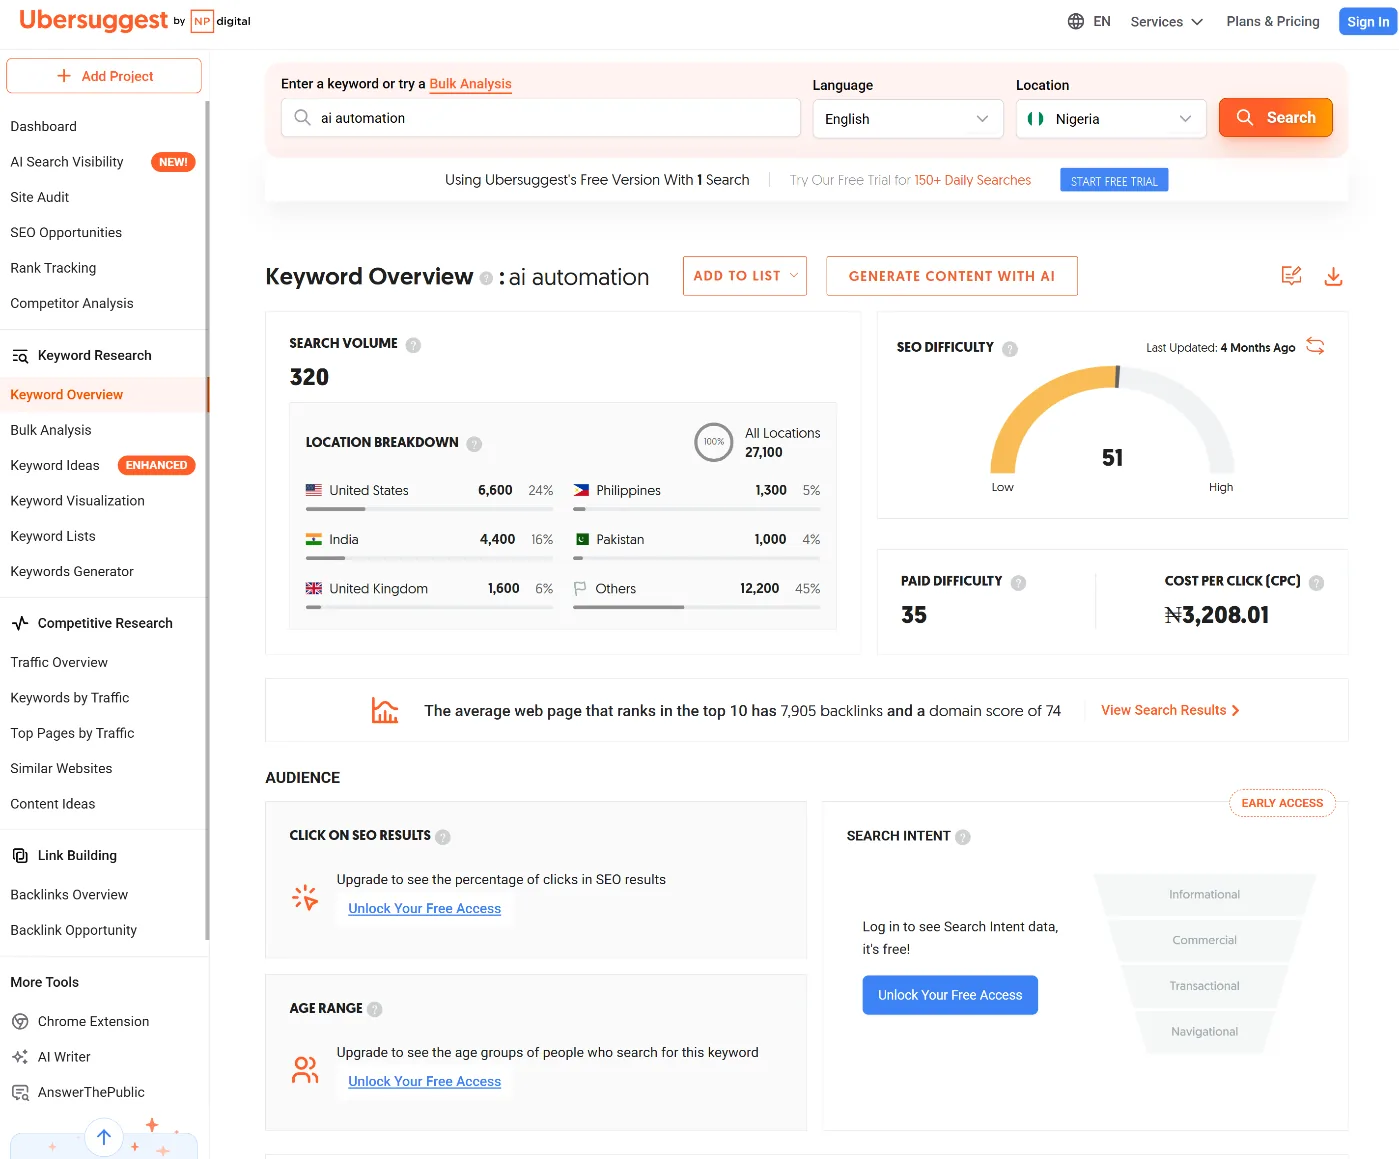The image size is (1399, 1159).
Task: Select the AnswerThePublic tool in the sidebar
Action: coord(90,1092)
